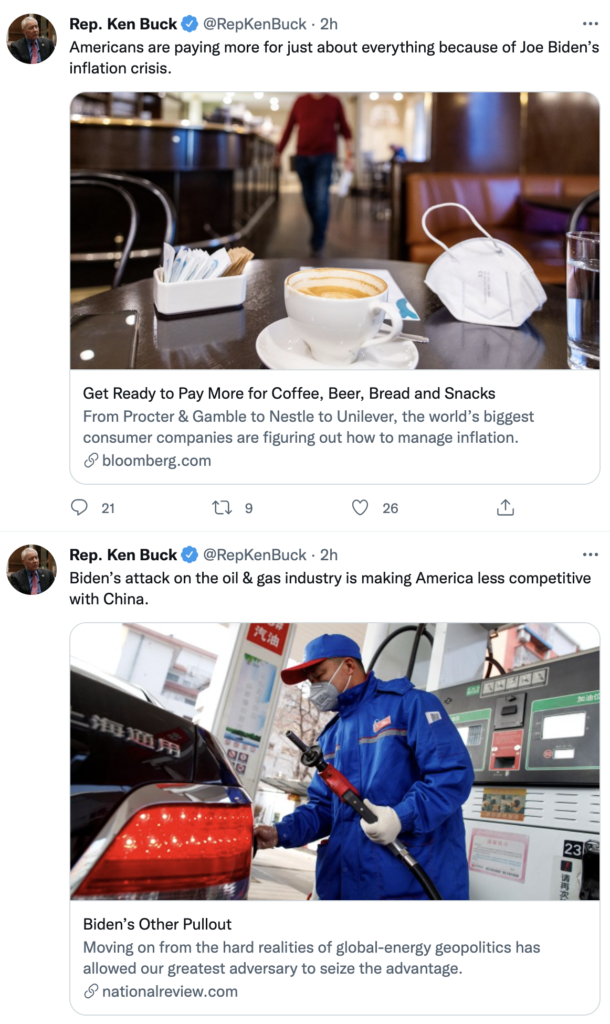Image resolution: width=610 pixels, height=1024 pixels.
Task: Open Ken Buck's avatar on the second tweet
Action: coord(32,569)
